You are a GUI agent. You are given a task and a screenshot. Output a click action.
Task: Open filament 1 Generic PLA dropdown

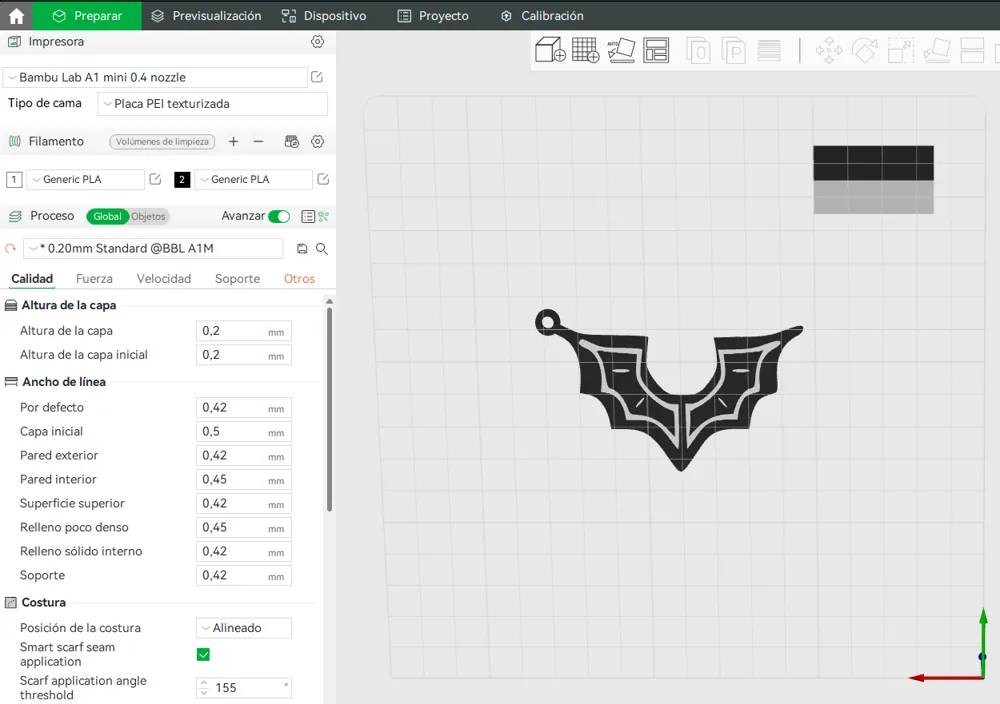click(x=85, y=179)
